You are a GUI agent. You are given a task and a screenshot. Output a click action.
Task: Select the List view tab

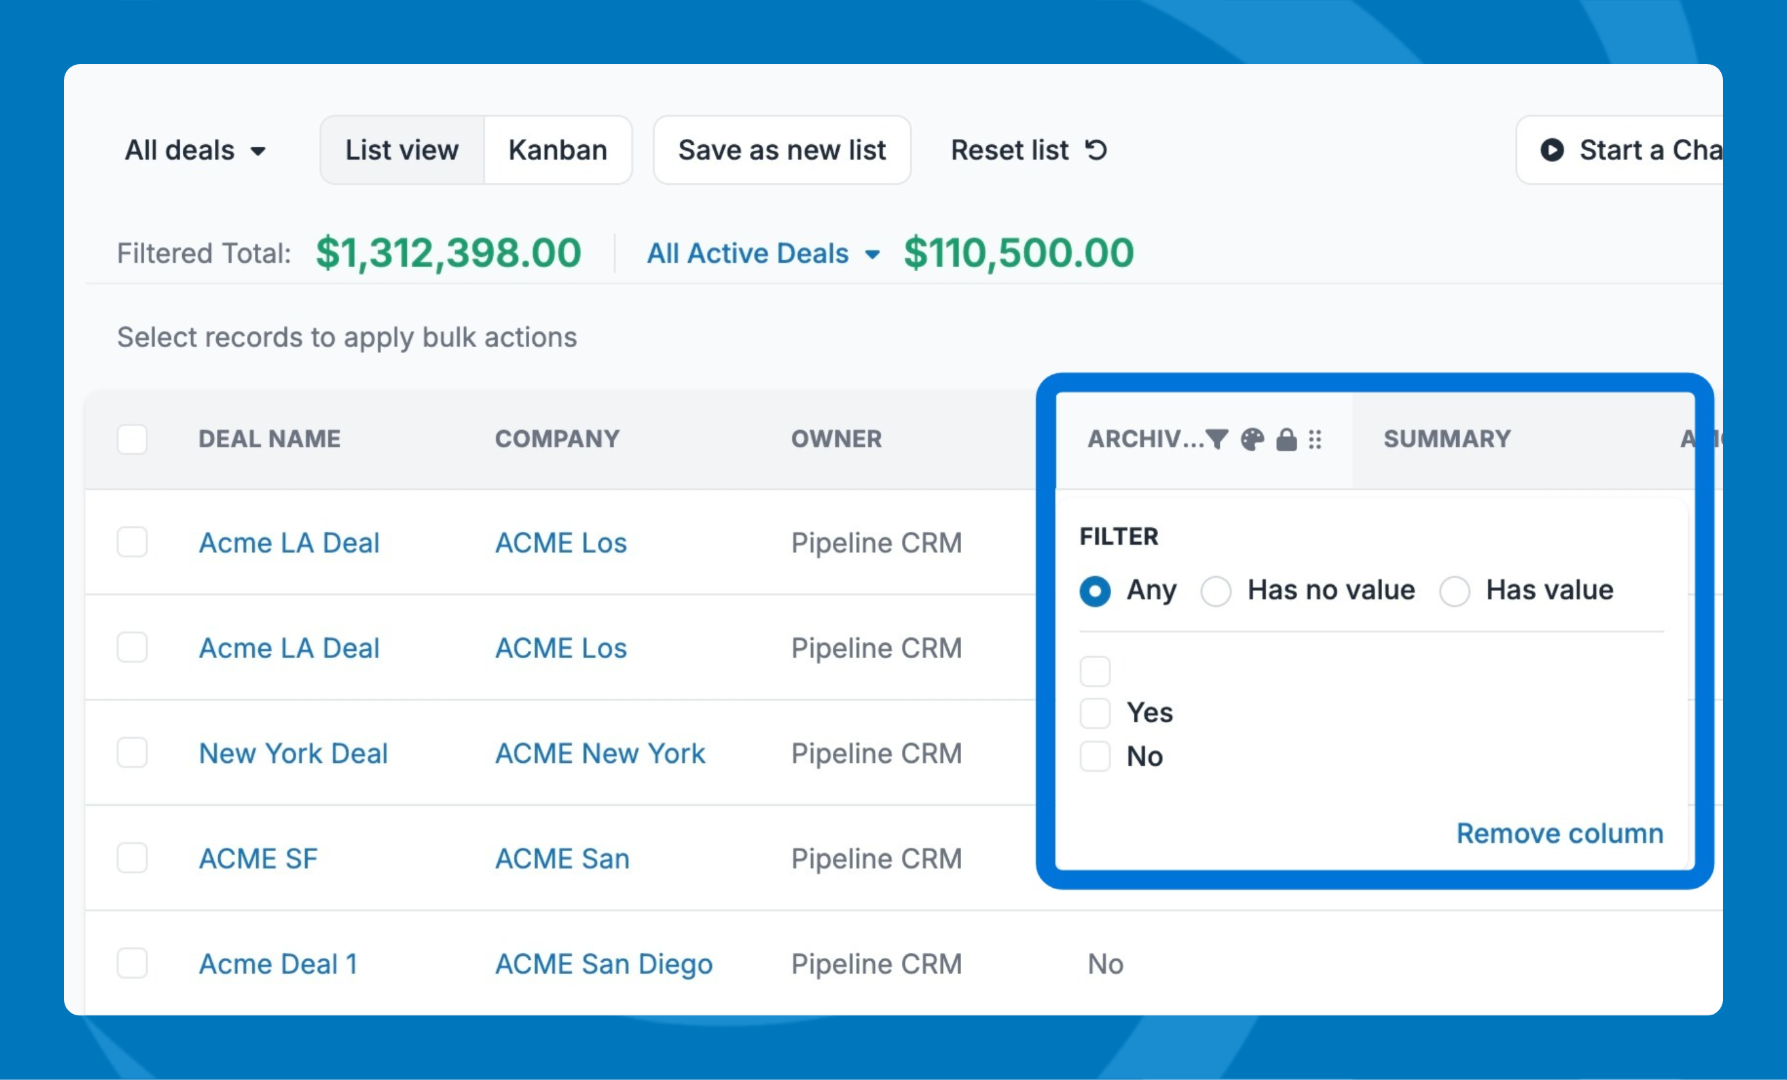(402, 150)
